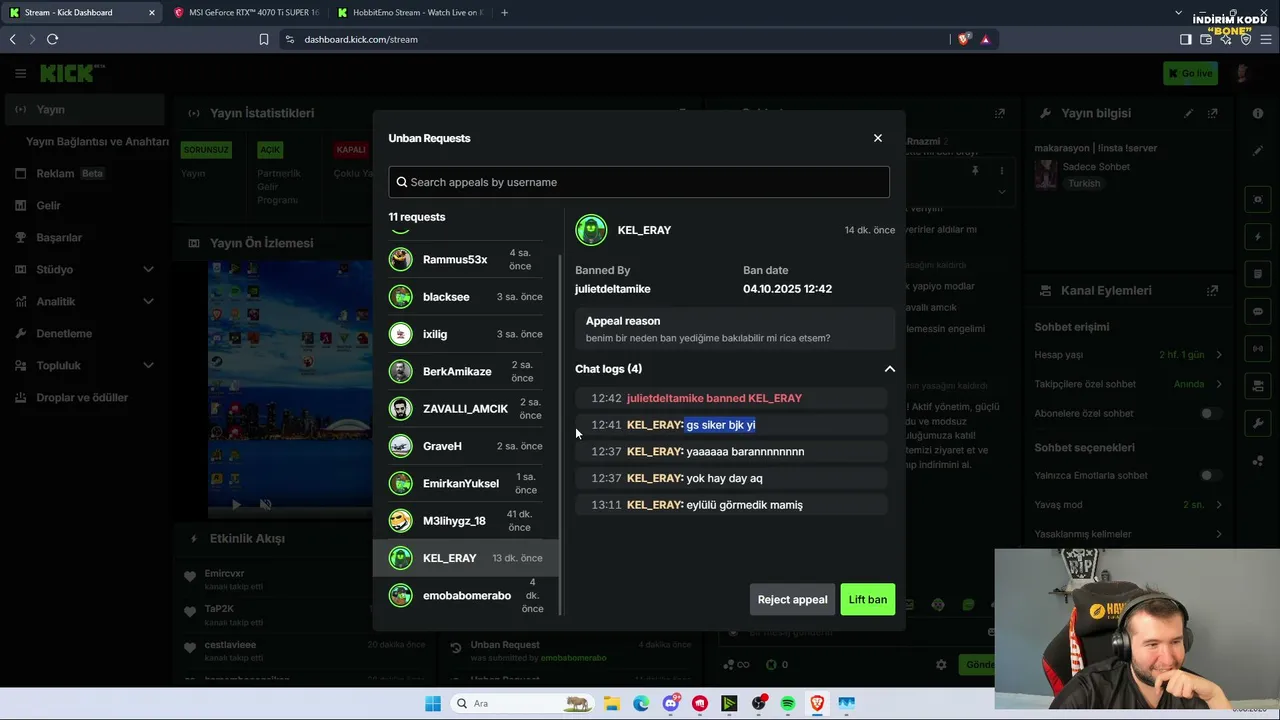The image size is (1280, 720).
Task: Open Yayın Bağlantısı ve Anahtarı page
Action: (x=97, y=141)
